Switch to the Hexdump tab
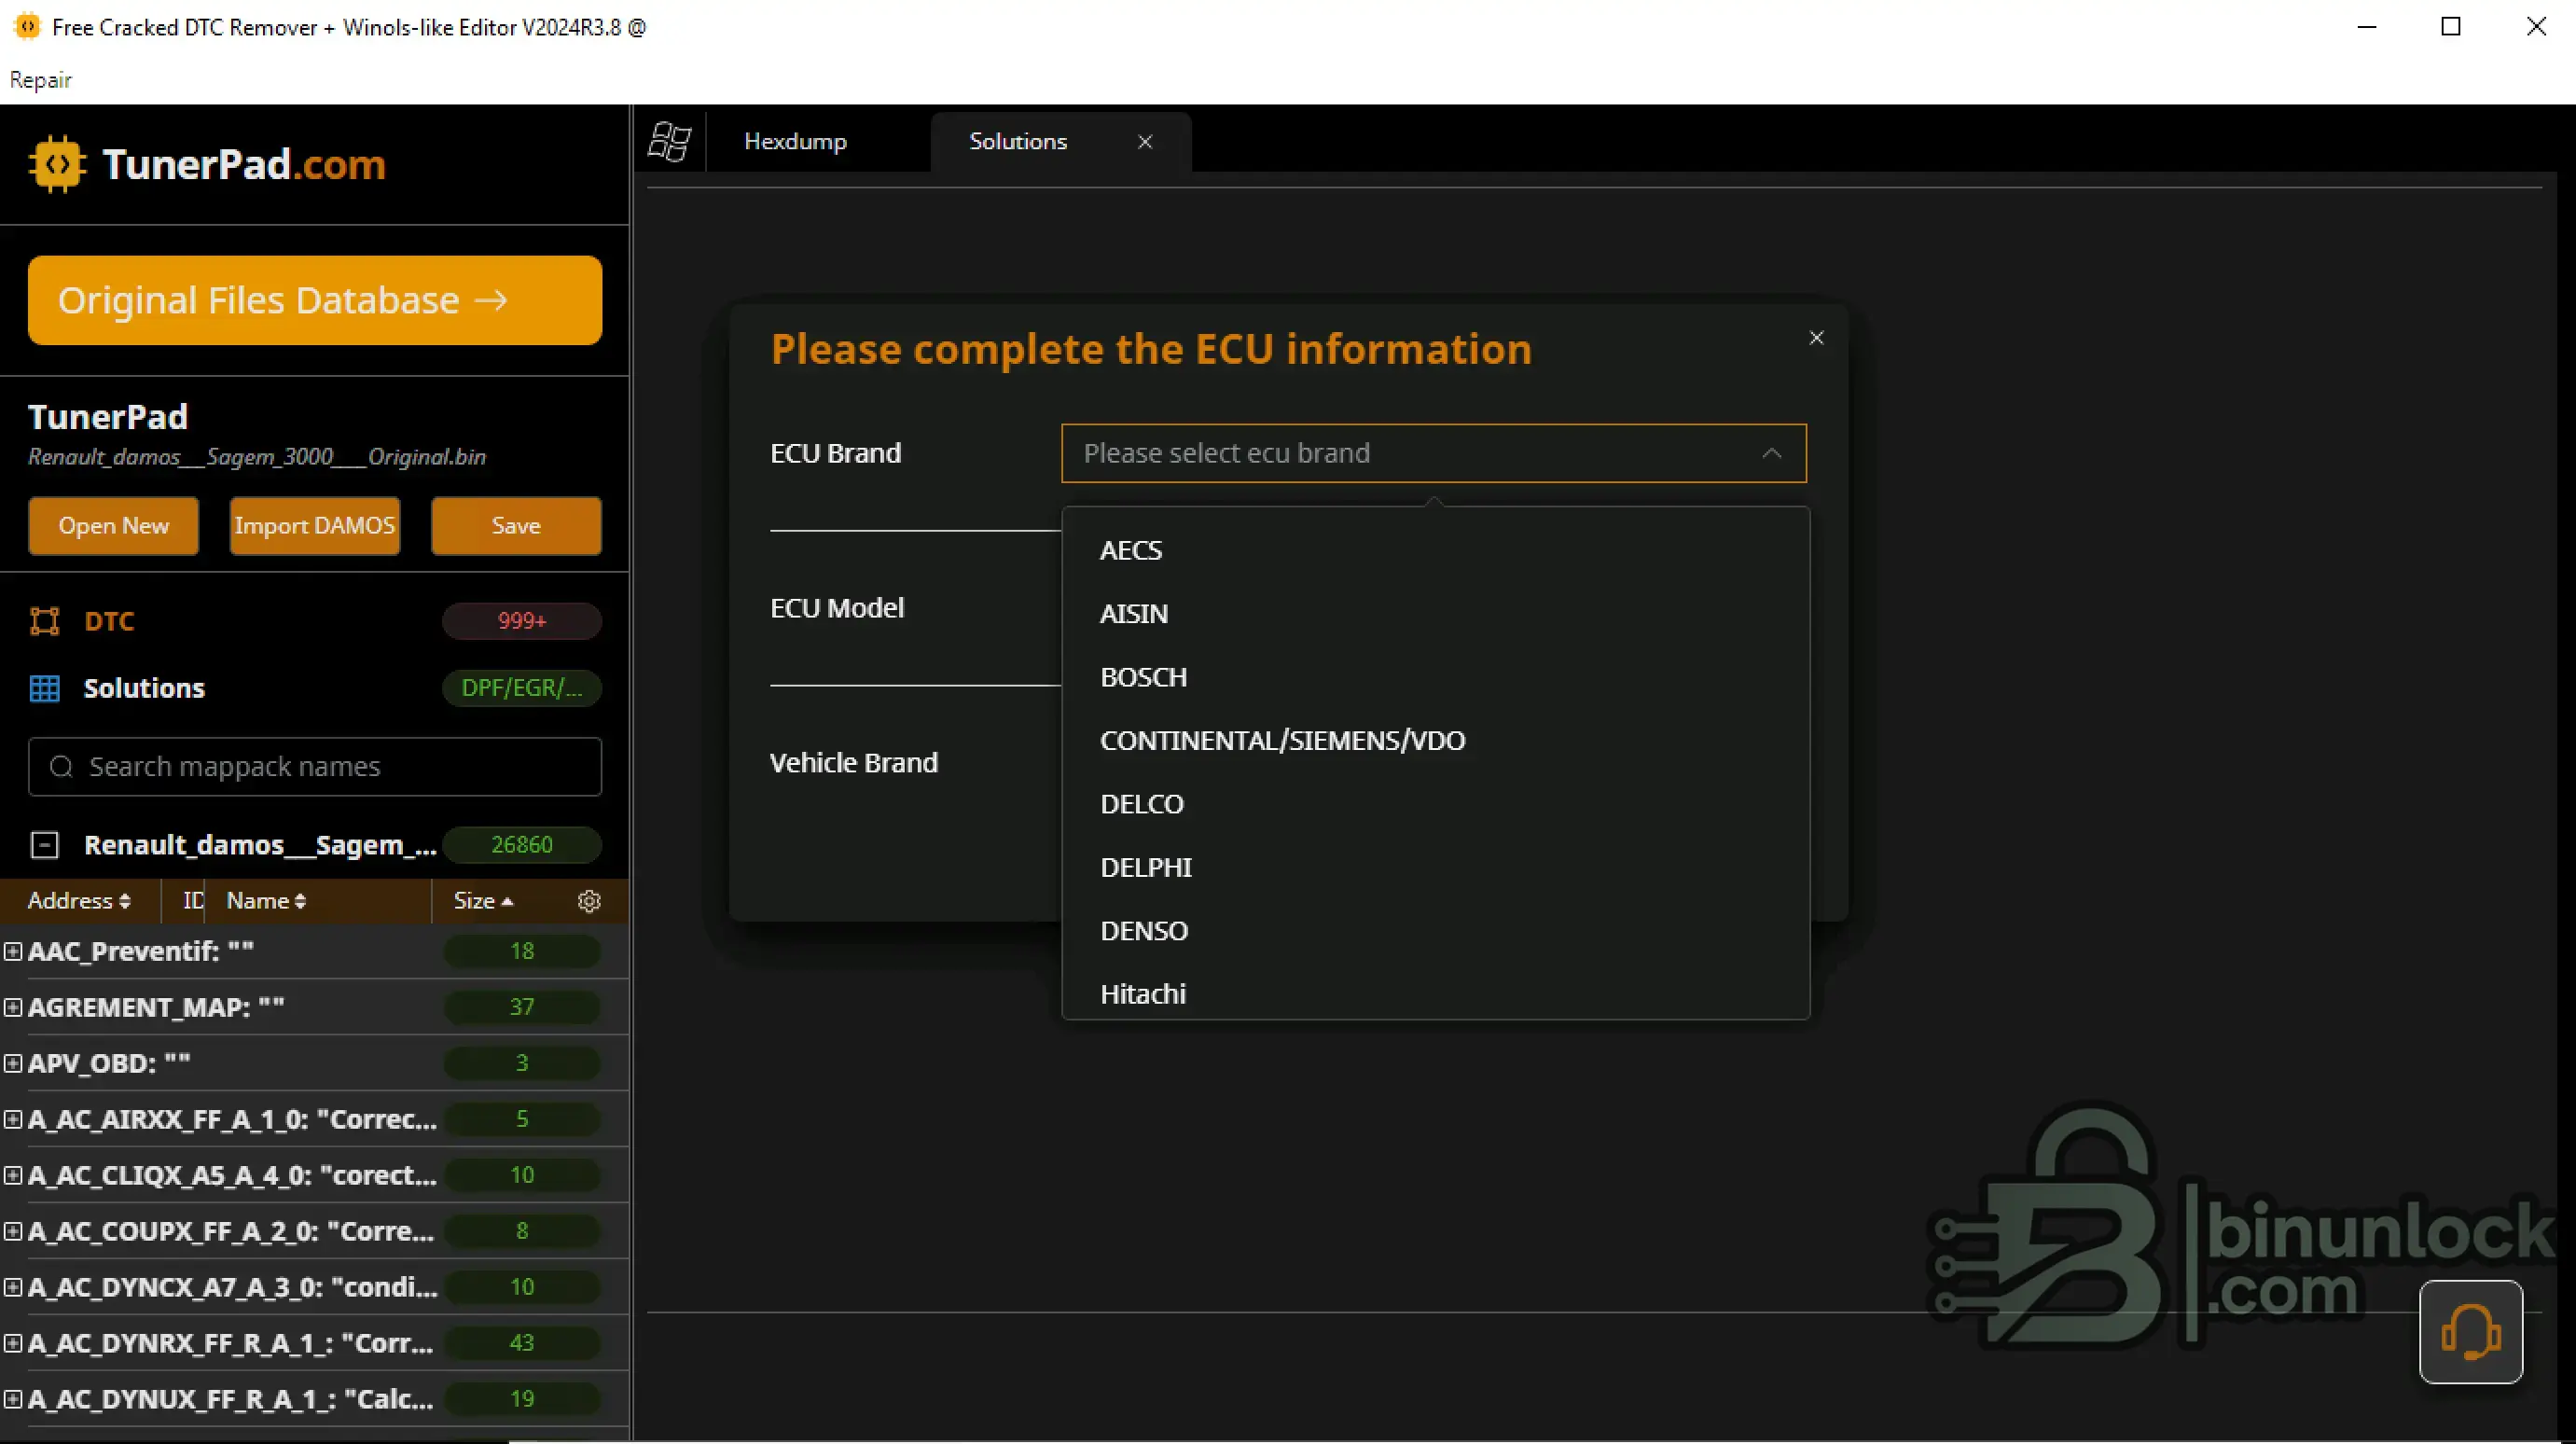 pyautogui.click(x=795, y=142)
